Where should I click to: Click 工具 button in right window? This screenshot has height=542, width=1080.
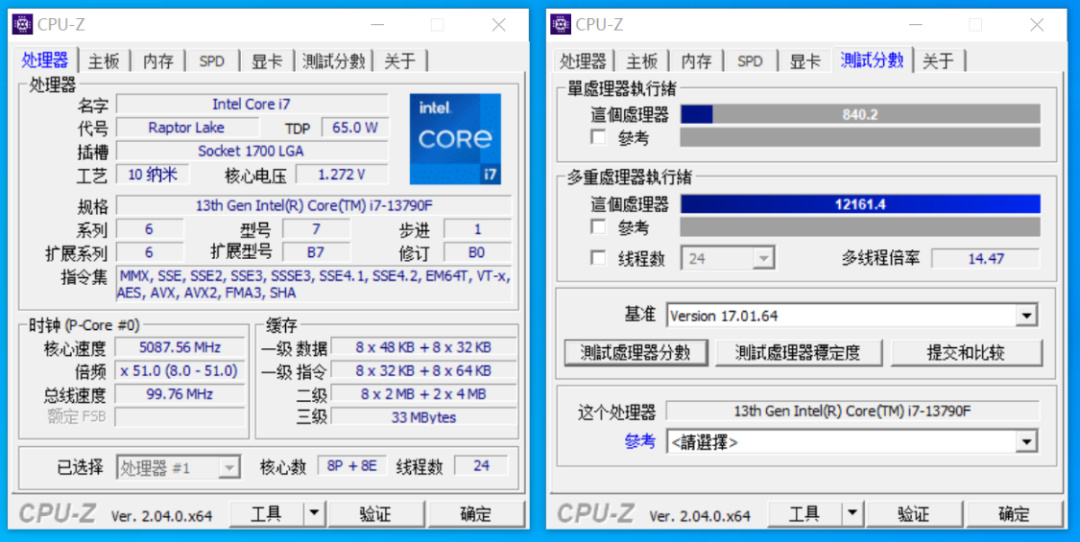(804, 514)
